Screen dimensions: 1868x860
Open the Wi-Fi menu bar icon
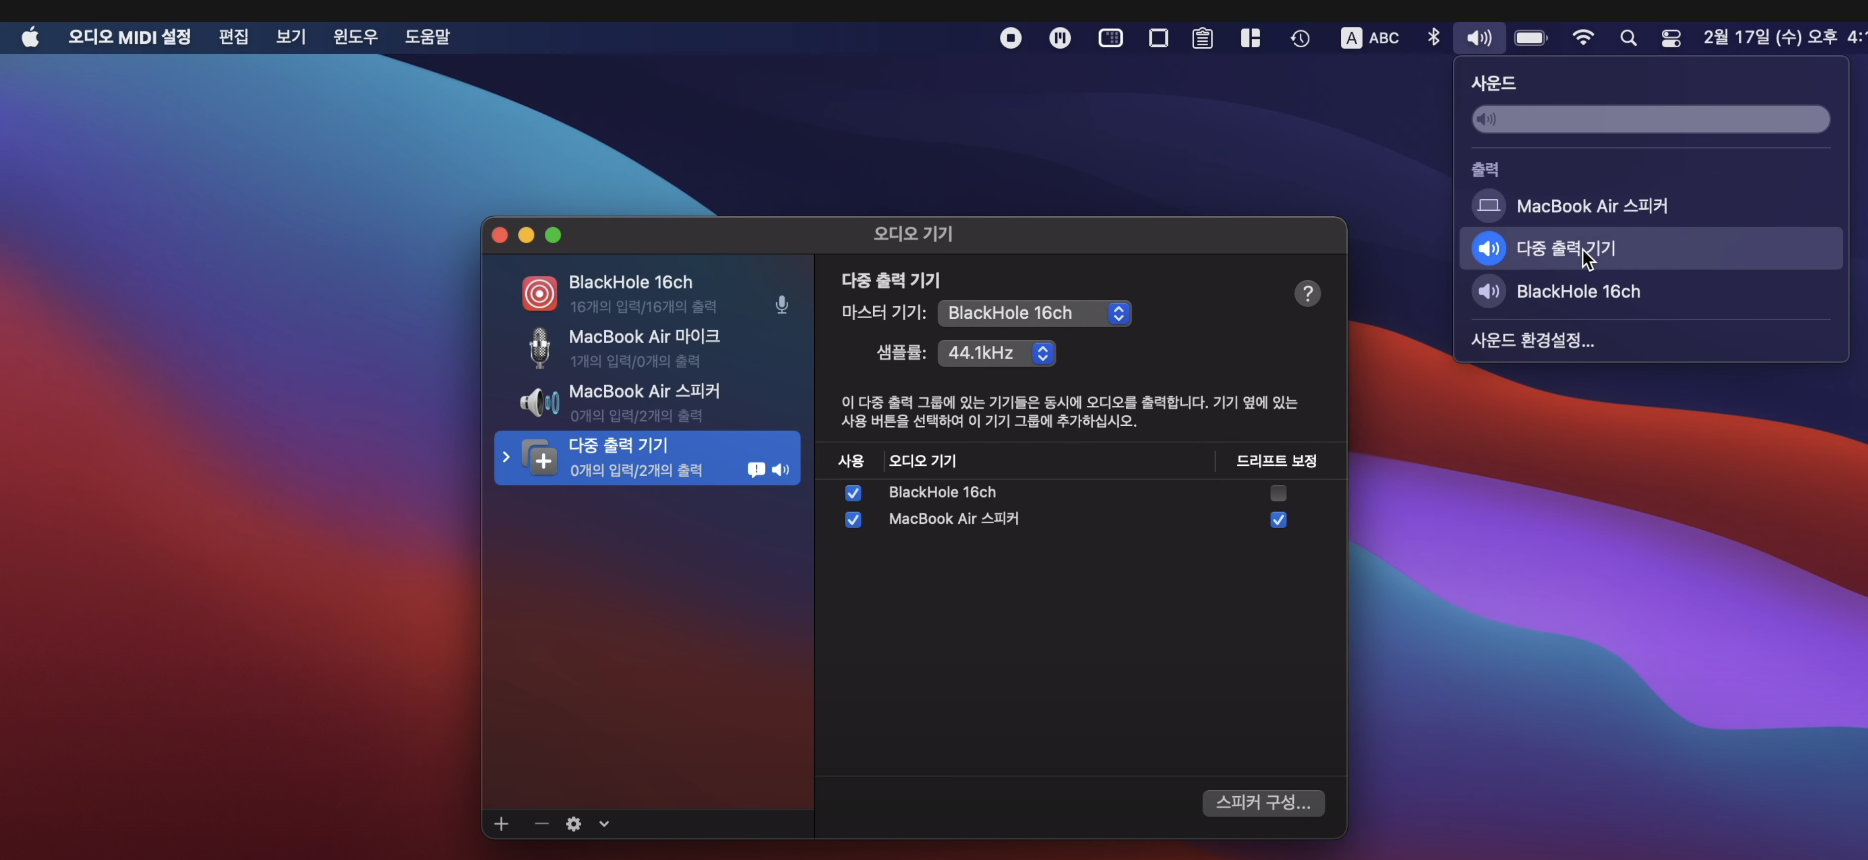click(1583, 38)
